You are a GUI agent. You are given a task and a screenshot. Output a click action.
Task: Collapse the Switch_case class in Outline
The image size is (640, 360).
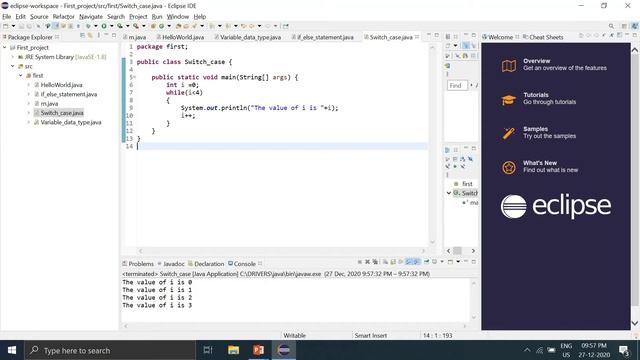tap(449, 193)
